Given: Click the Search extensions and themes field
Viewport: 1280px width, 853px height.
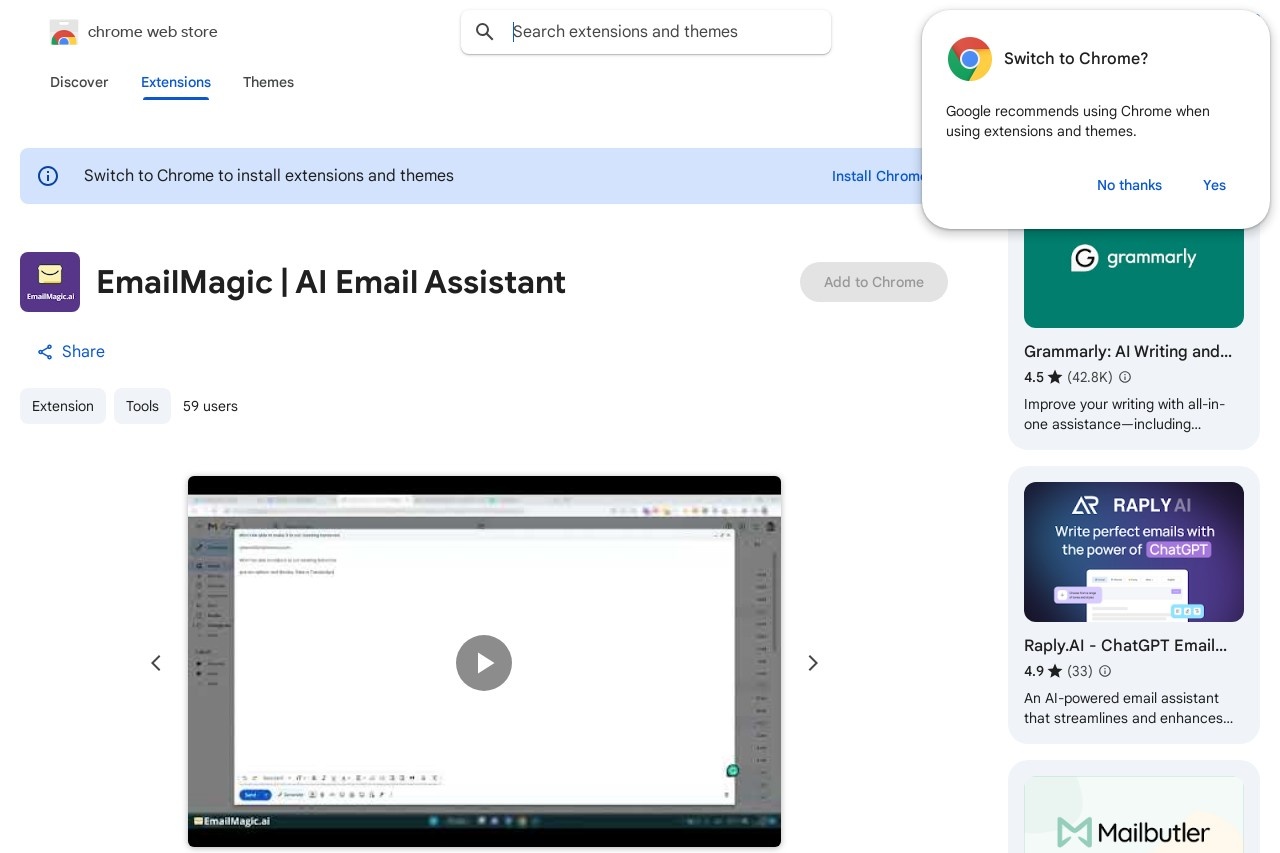Looking at the screenshot, I should 646,32.
